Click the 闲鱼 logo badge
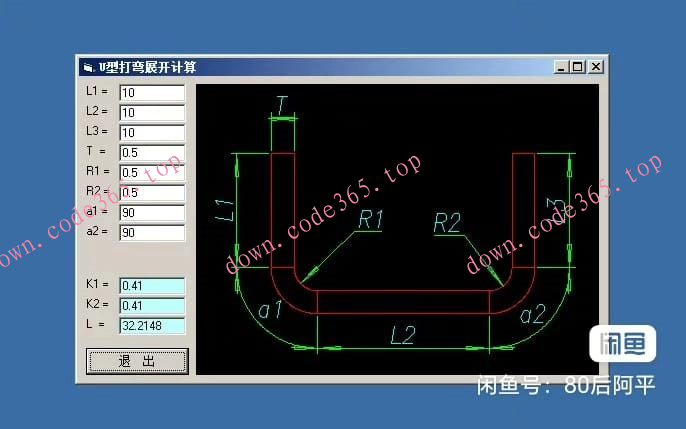The height and width of the screenshot is (429, 686). pos(623,343)
